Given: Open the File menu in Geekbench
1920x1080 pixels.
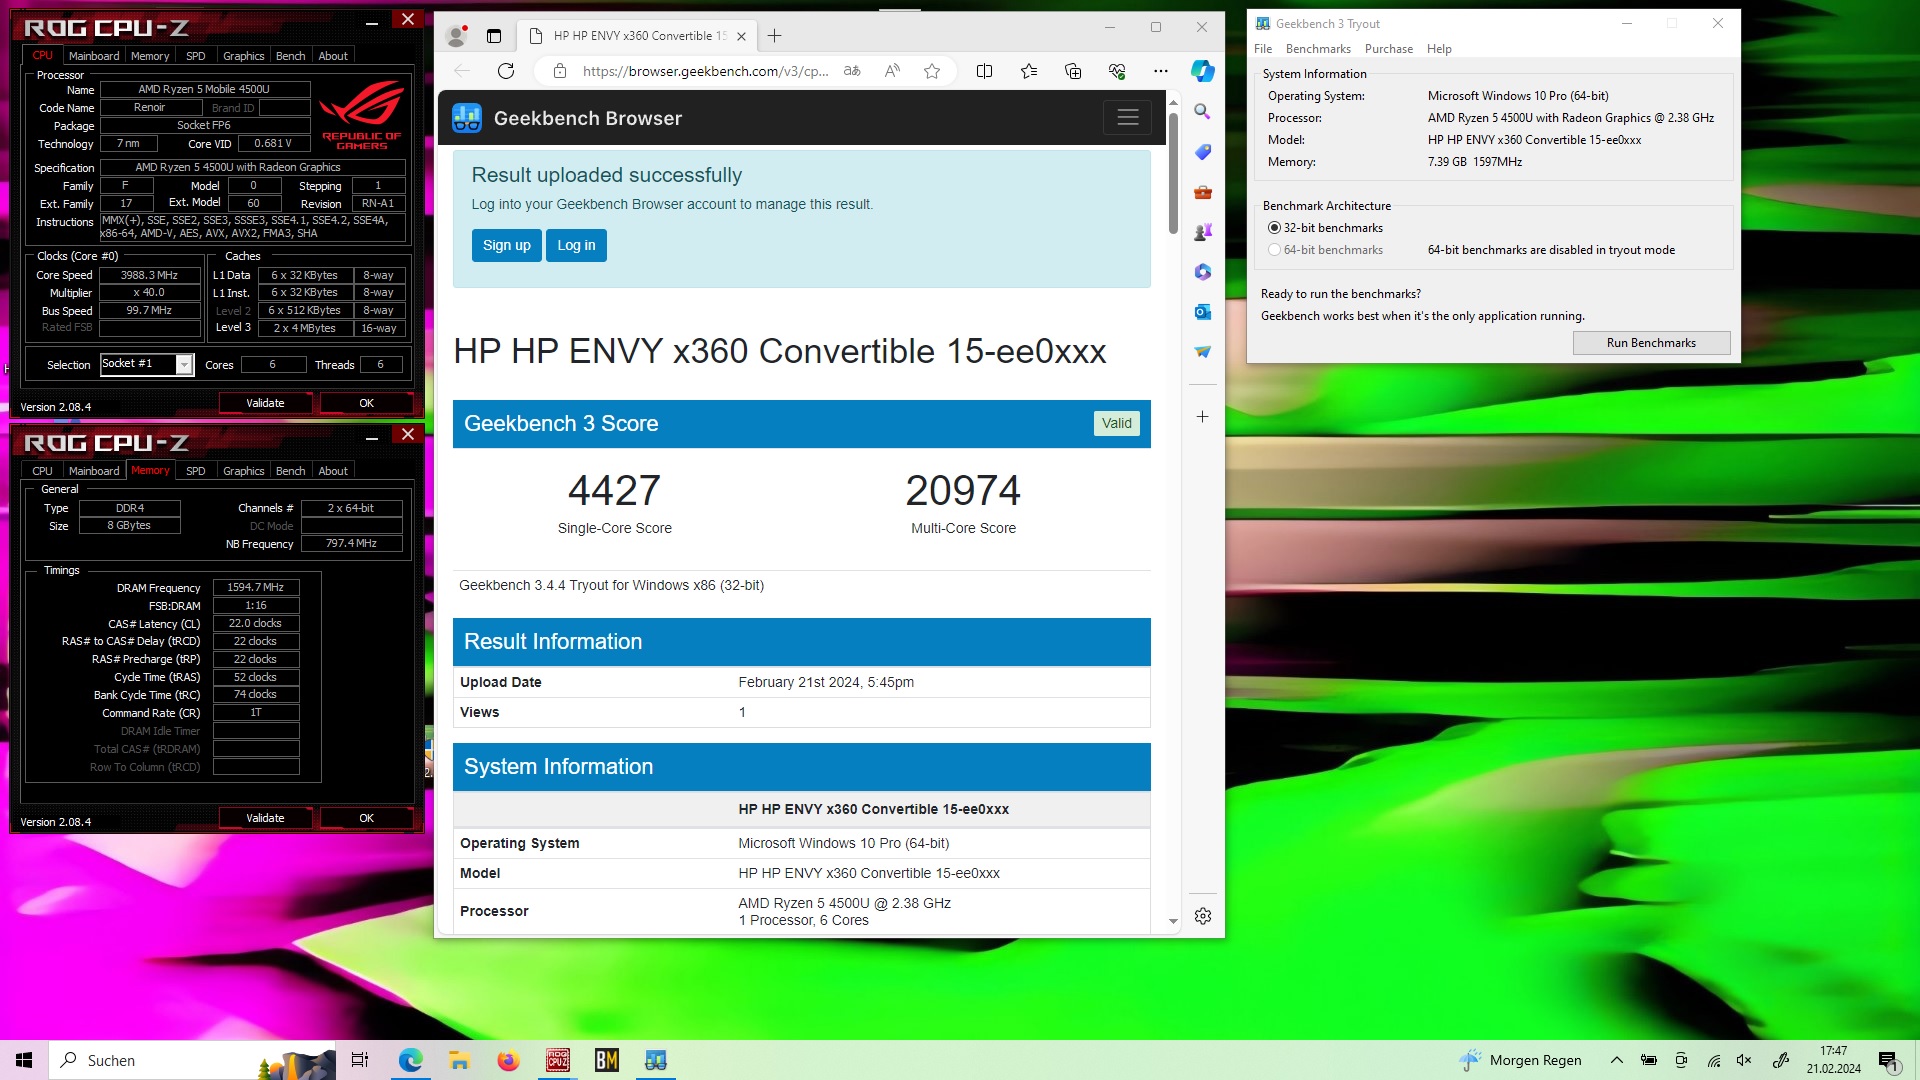Looking at the screenshot, I should (x=1263, y=49).
